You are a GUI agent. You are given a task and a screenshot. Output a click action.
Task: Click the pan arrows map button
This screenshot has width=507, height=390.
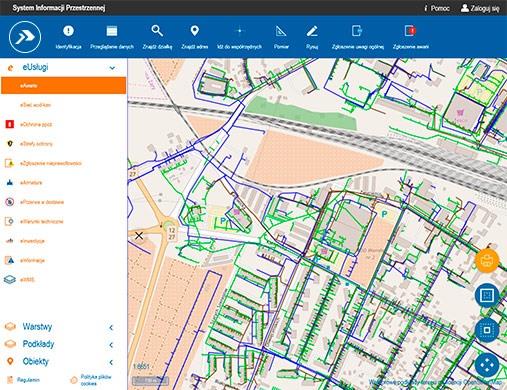487,365
